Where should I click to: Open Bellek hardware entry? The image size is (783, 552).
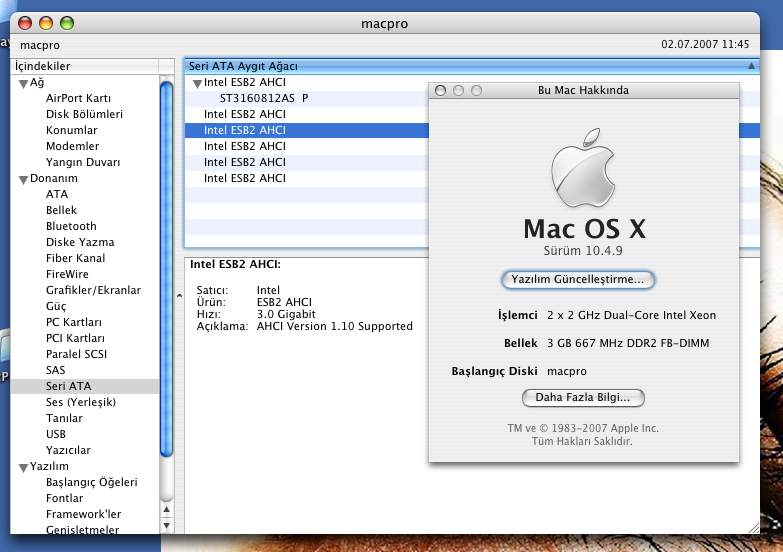61,210
